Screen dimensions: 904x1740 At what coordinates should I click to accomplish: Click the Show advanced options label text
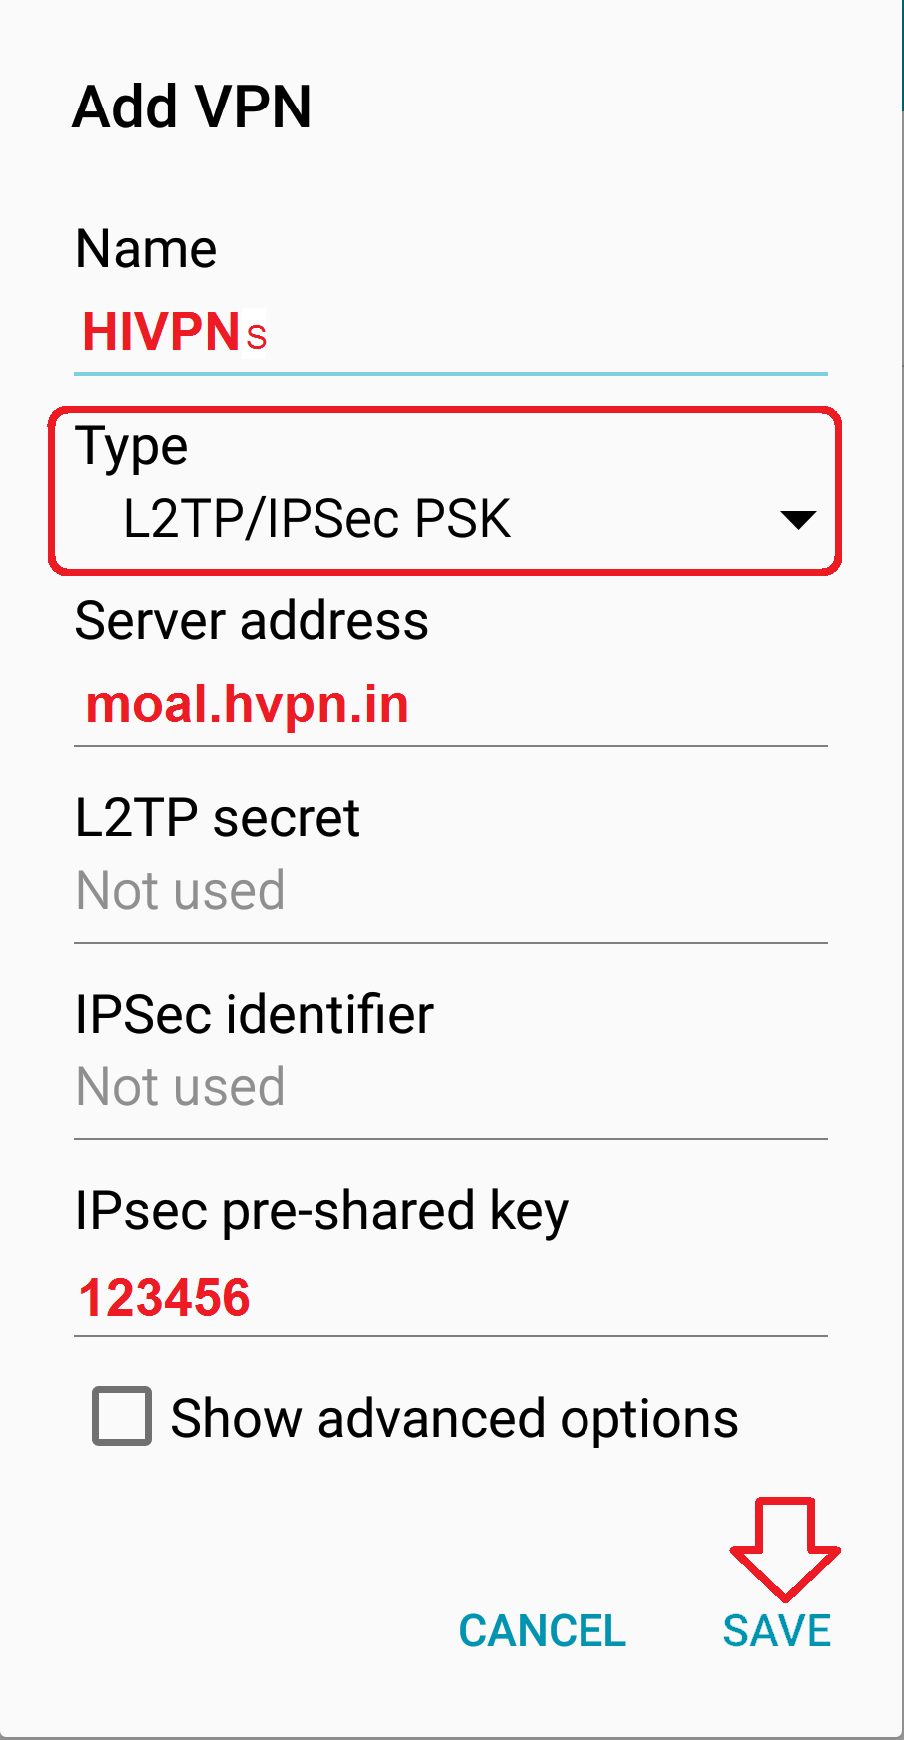pyautogui.click(x=454, y=1418)
